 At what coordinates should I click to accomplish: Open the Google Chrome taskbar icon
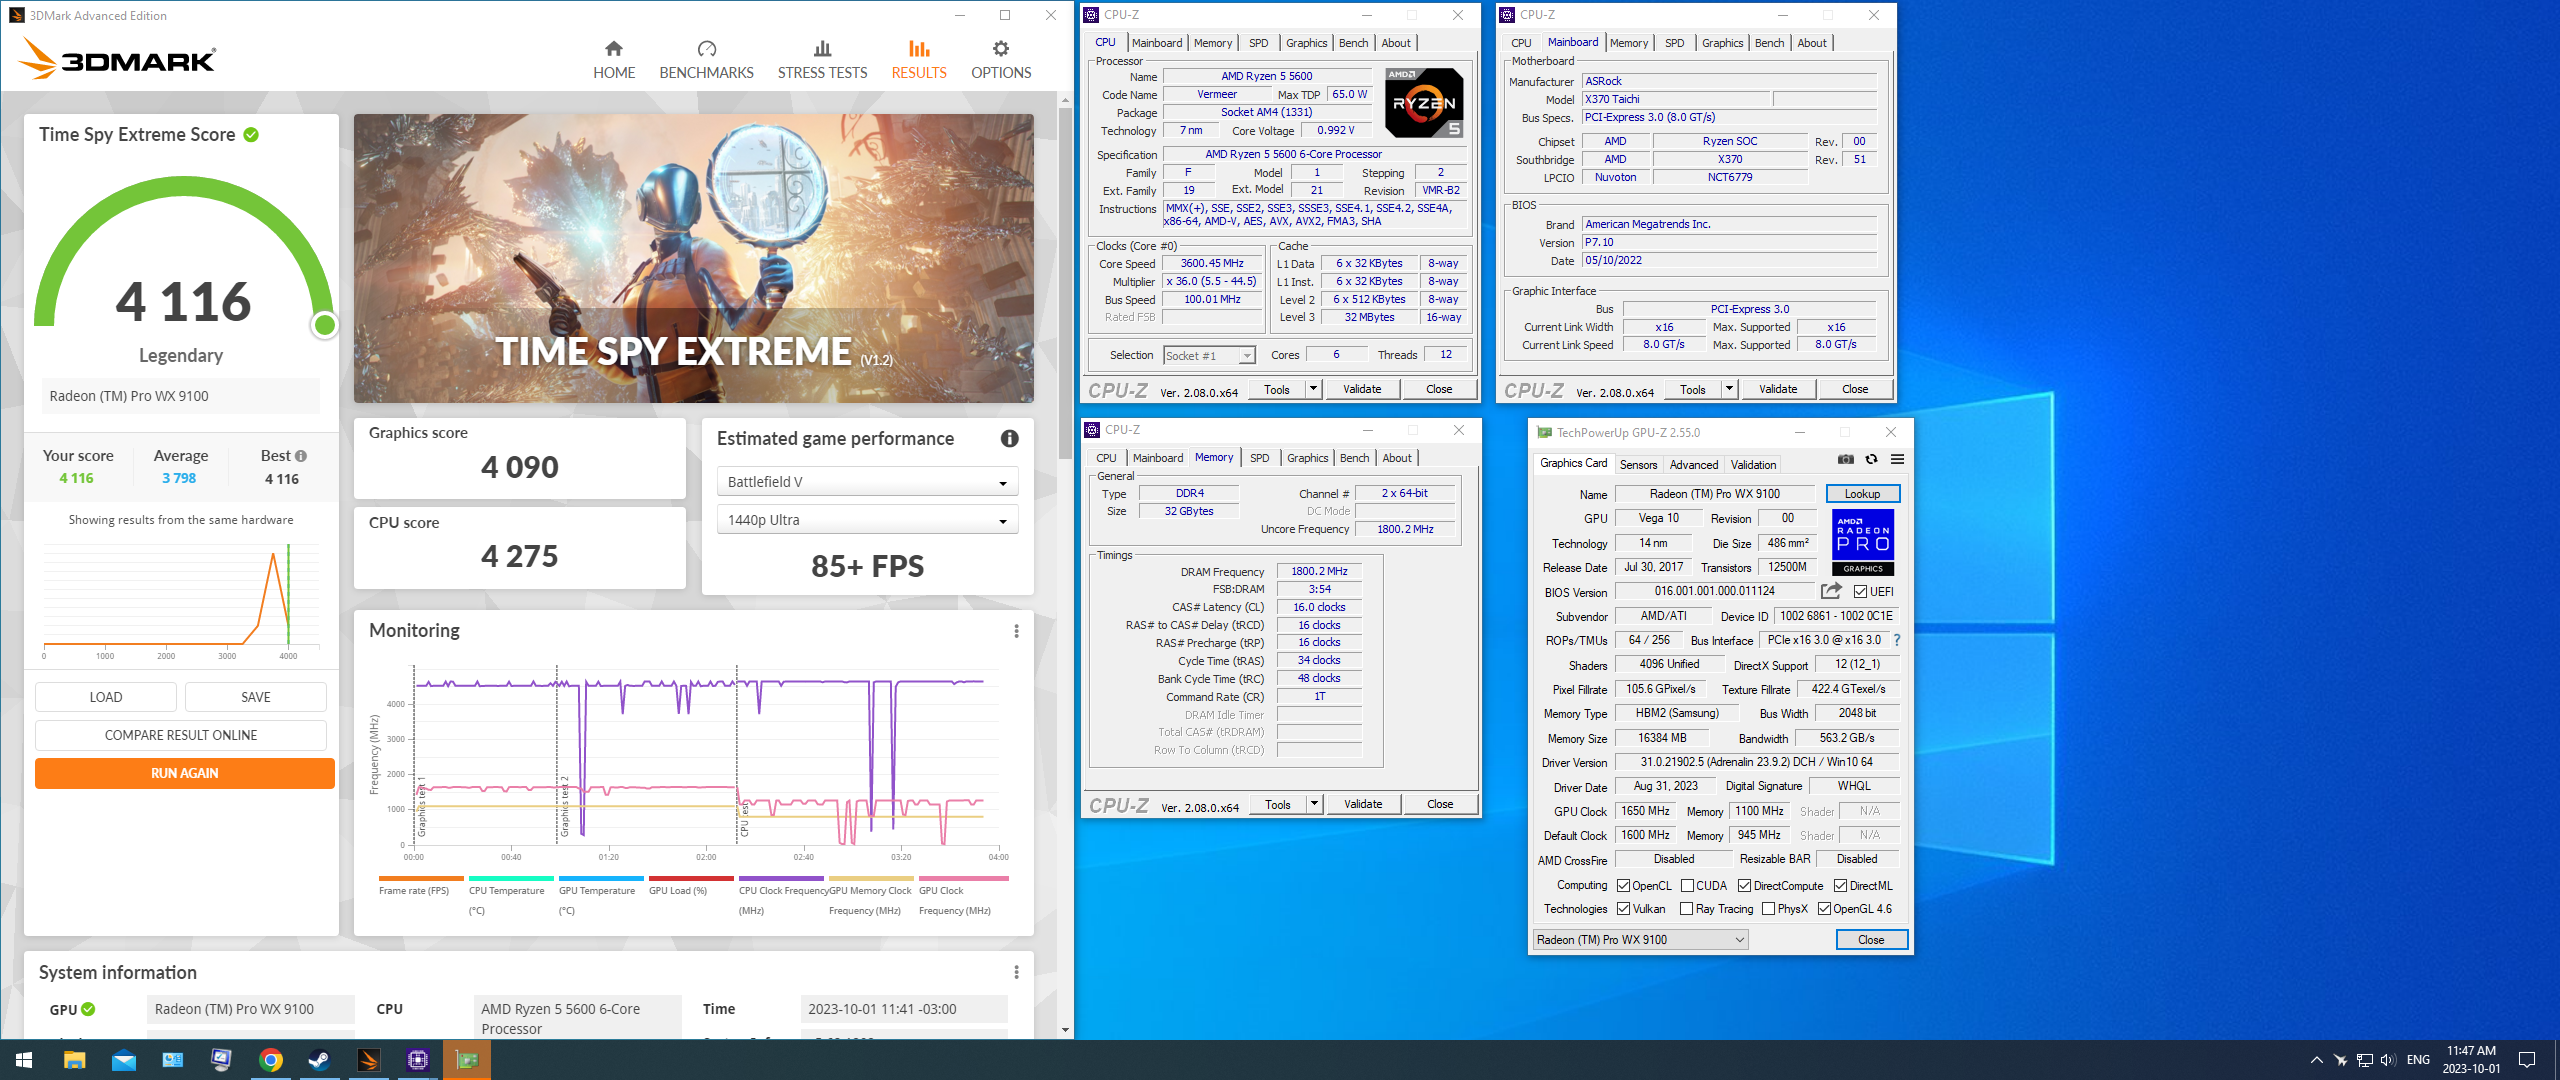click(271, 1060)
